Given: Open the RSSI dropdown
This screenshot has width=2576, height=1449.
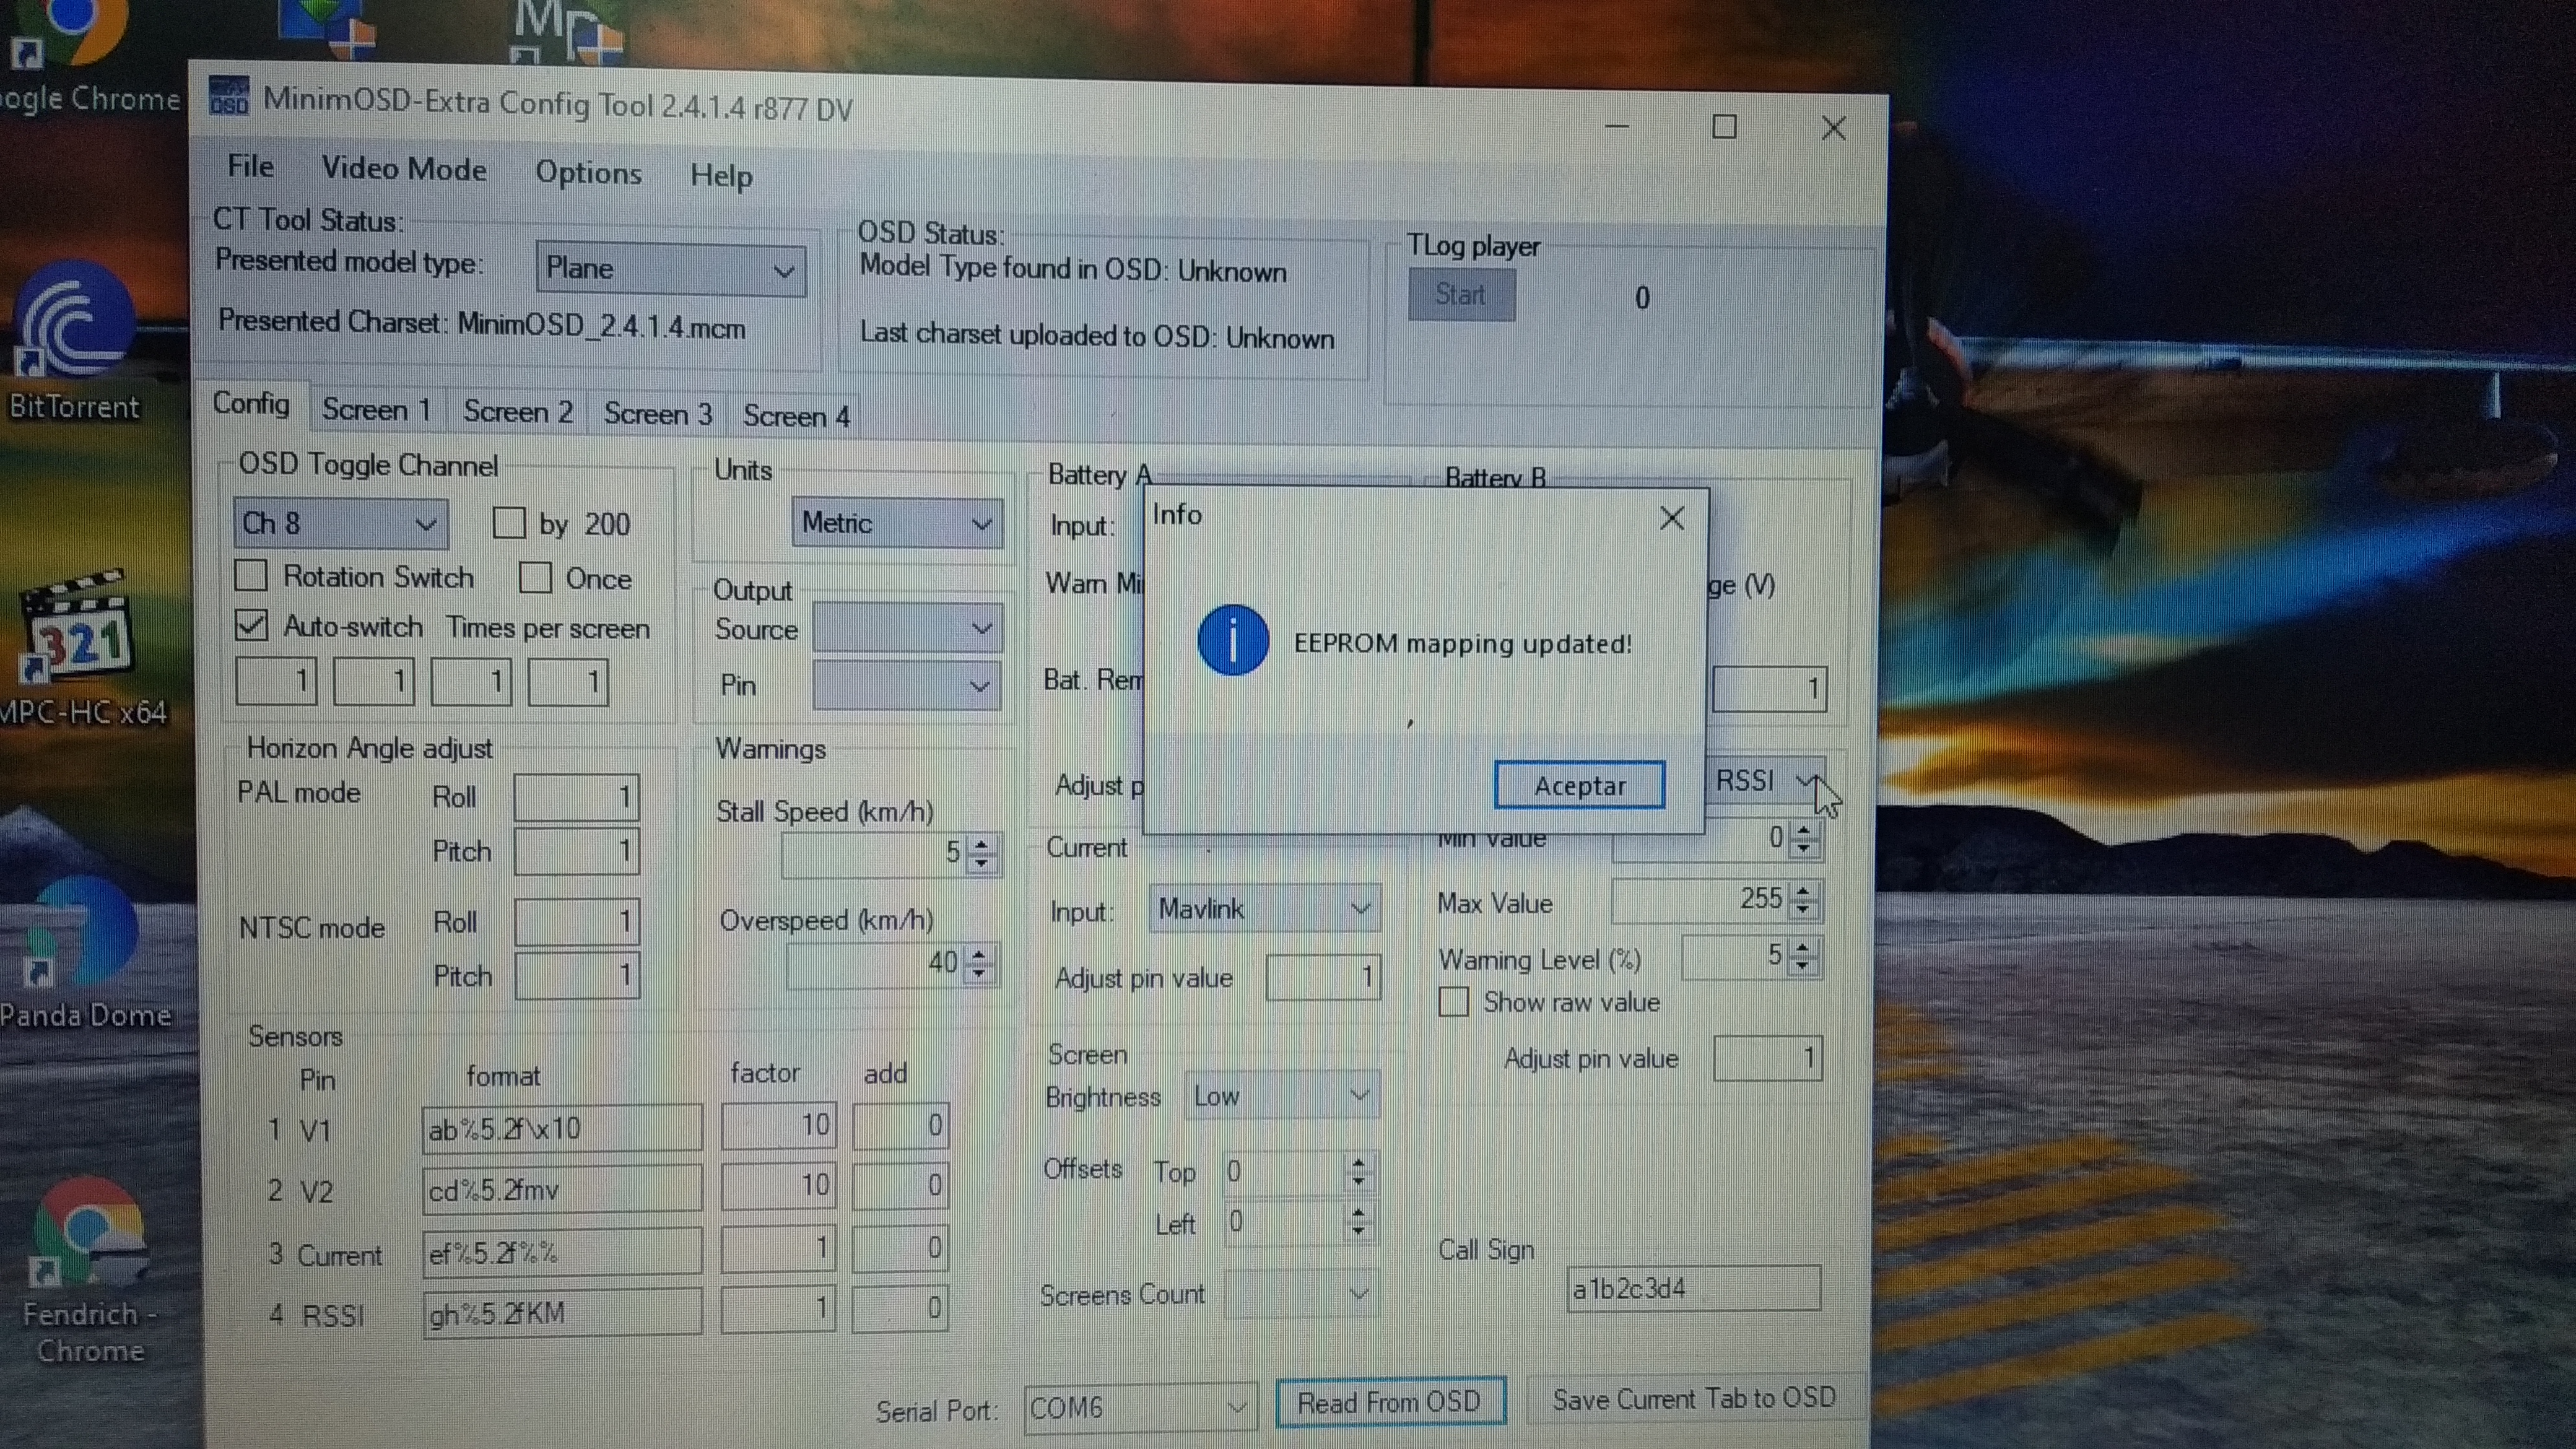Looking at the screenshot, I should pos(1767,780).
